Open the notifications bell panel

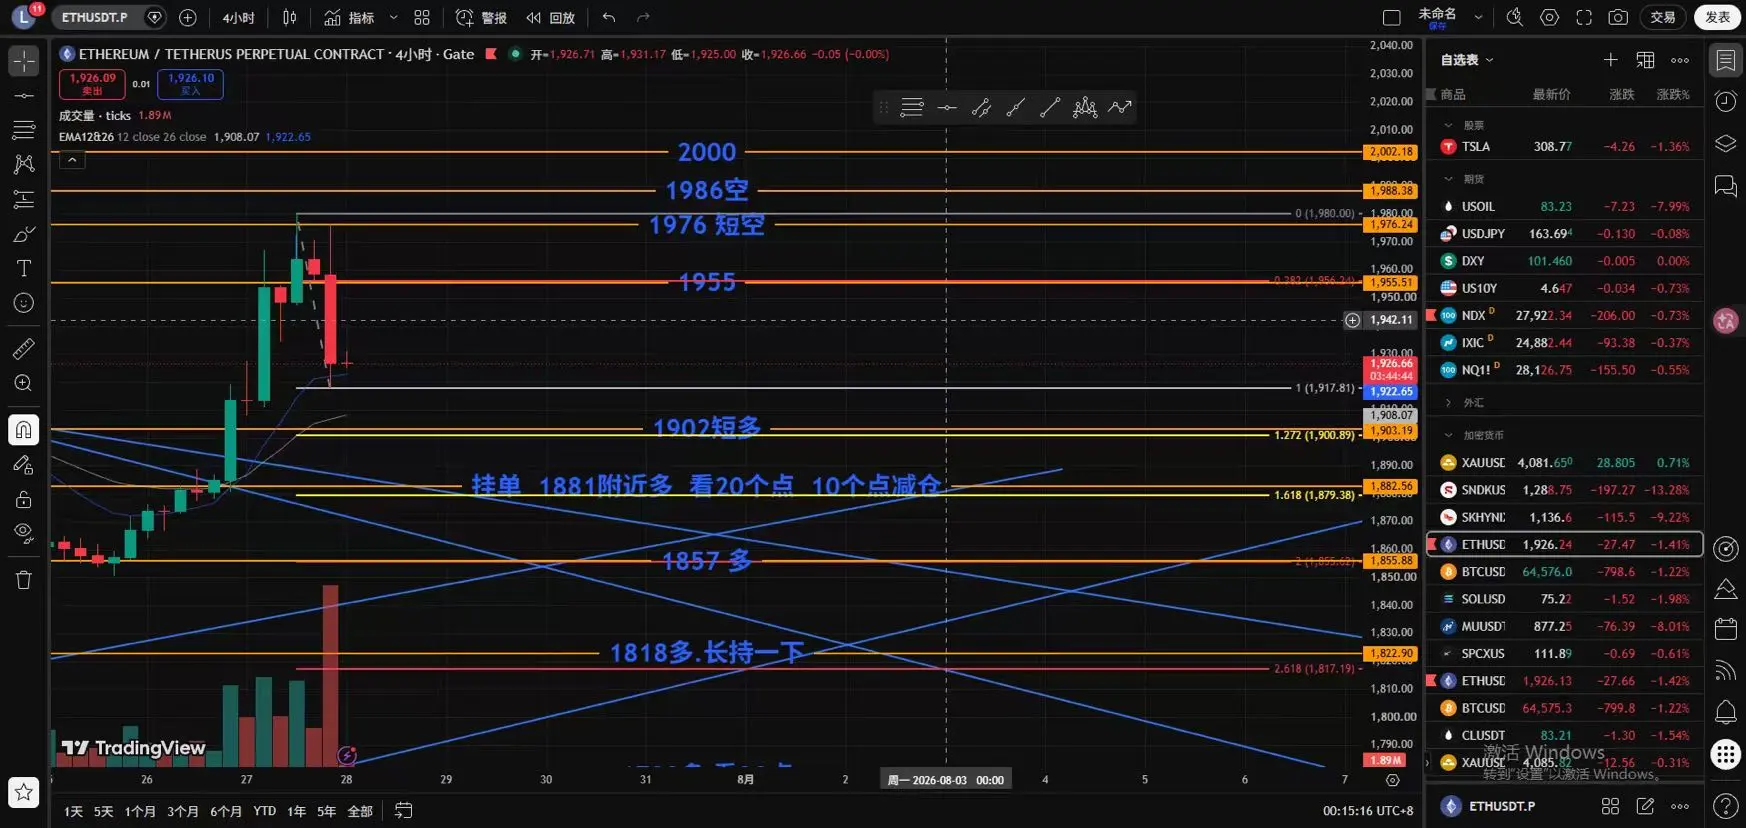pos(1726,712)
